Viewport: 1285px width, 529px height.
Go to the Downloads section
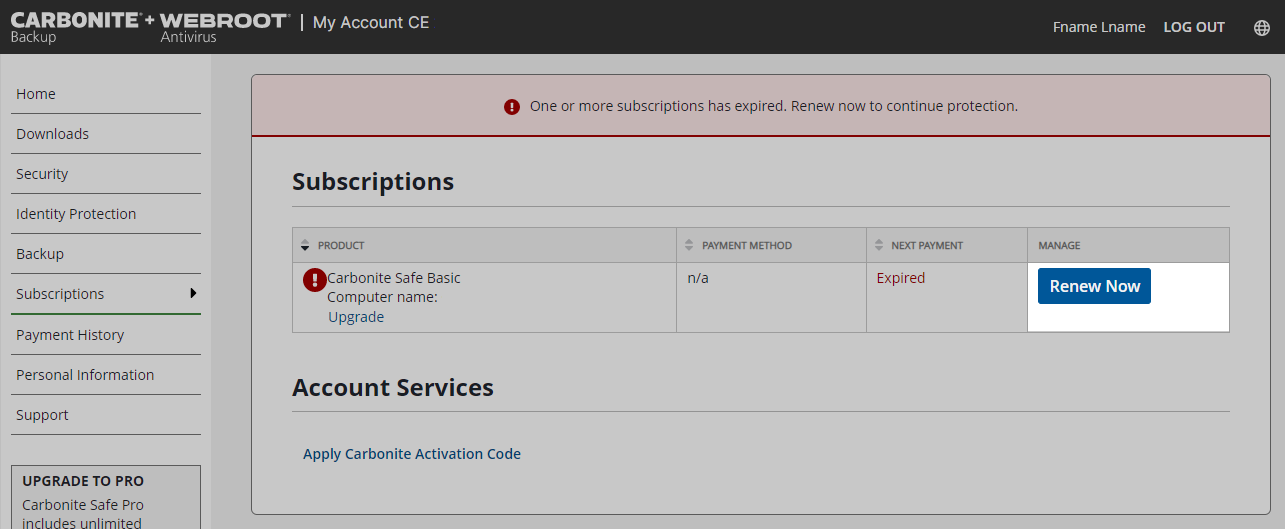[52, 134]
